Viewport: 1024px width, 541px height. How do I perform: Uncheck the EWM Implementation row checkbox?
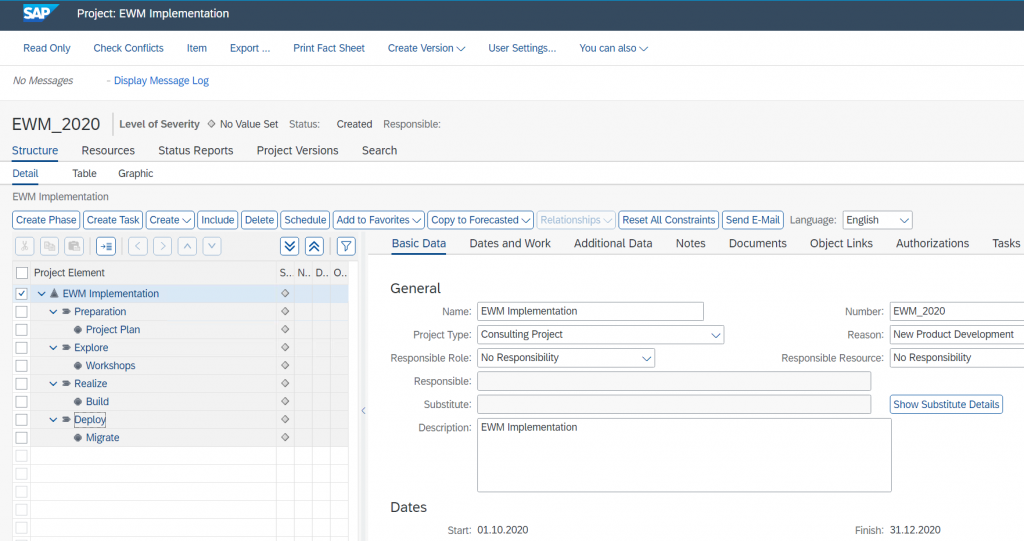point(22,294)
